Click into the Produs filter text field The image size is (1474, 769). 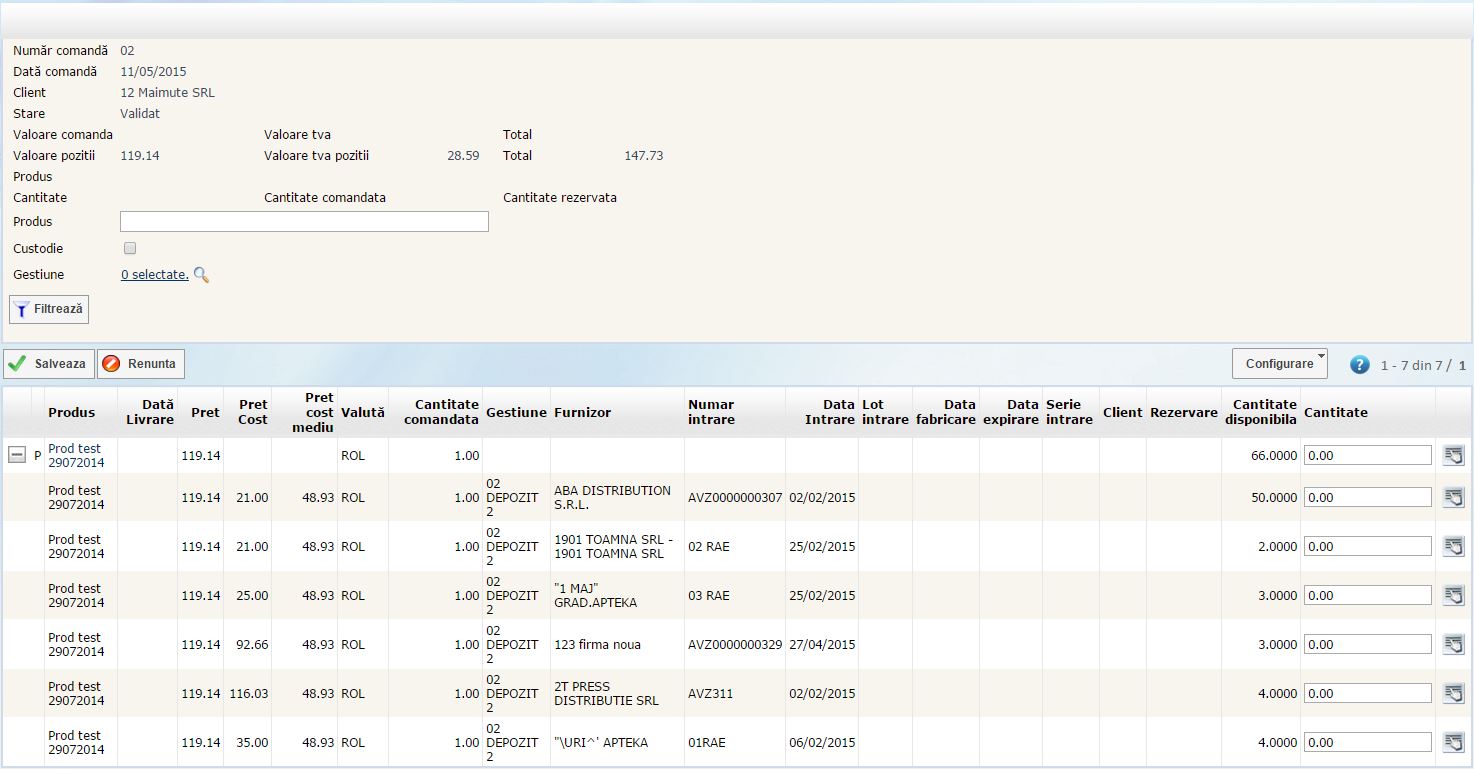(304, 222)
